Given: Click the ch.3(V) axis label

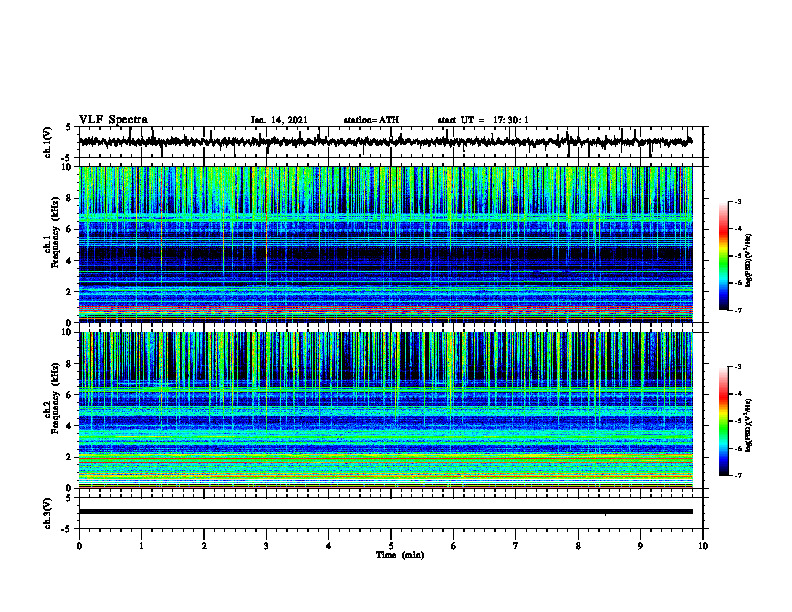Looking at the screenshot, I should tap(48, 513).
